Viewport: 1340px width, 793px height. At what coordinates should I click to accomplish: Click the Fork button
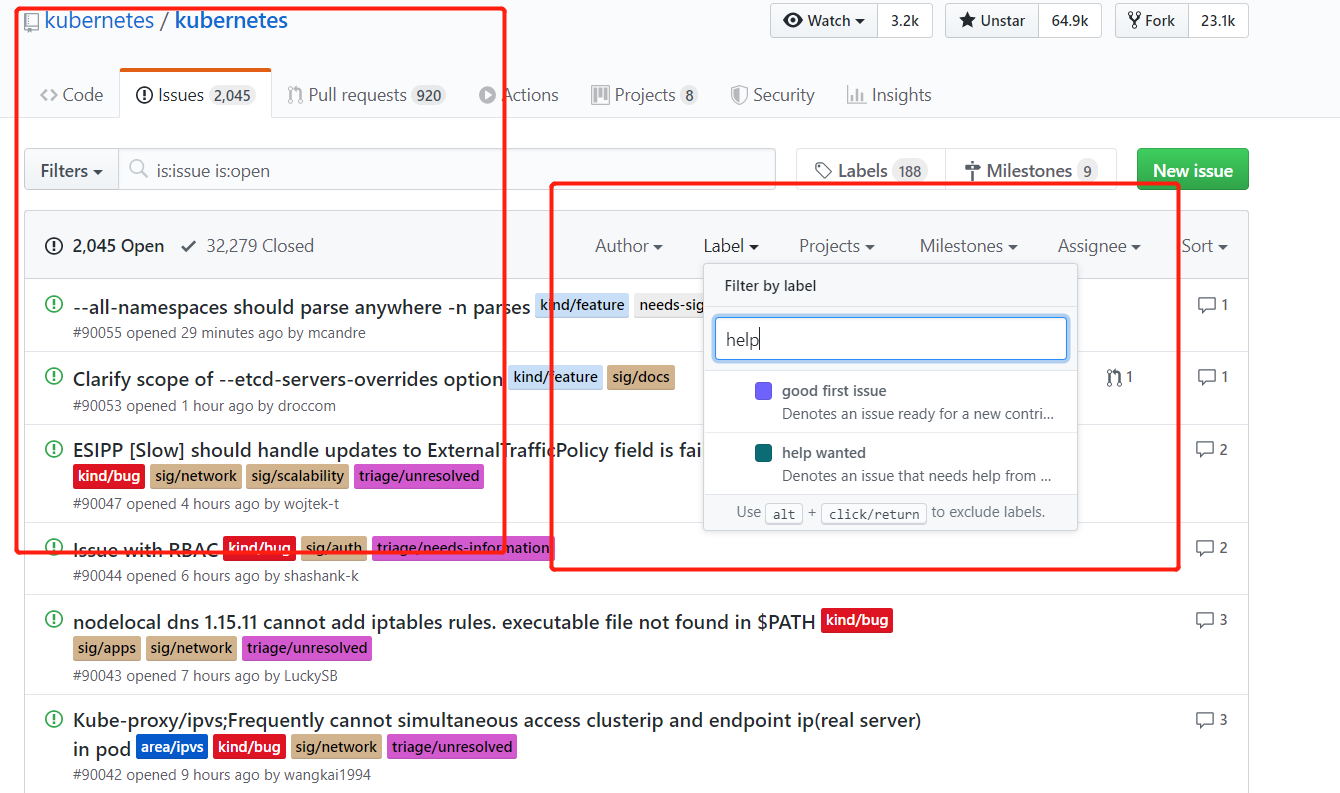click(1152, 21)
